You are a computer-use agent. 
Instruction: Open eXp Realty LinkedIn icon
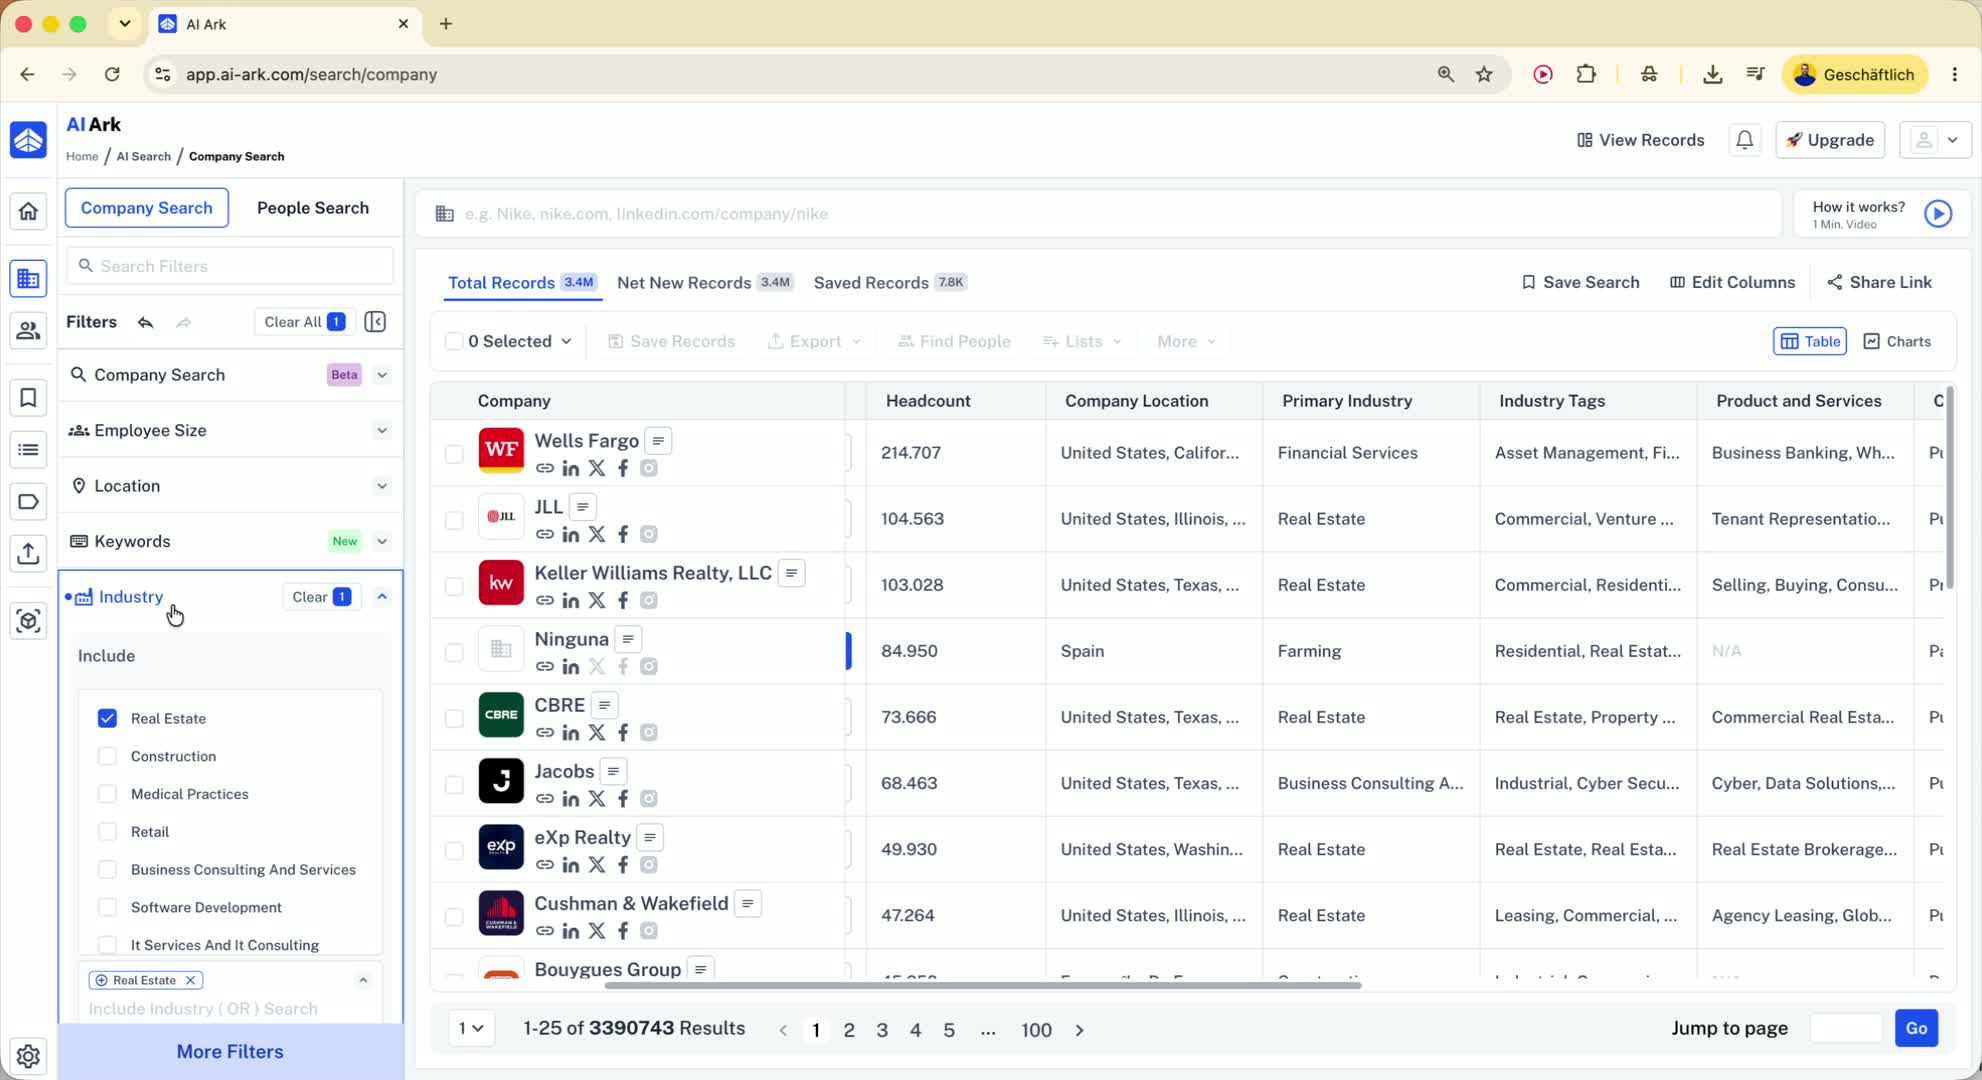pos(571,864)
